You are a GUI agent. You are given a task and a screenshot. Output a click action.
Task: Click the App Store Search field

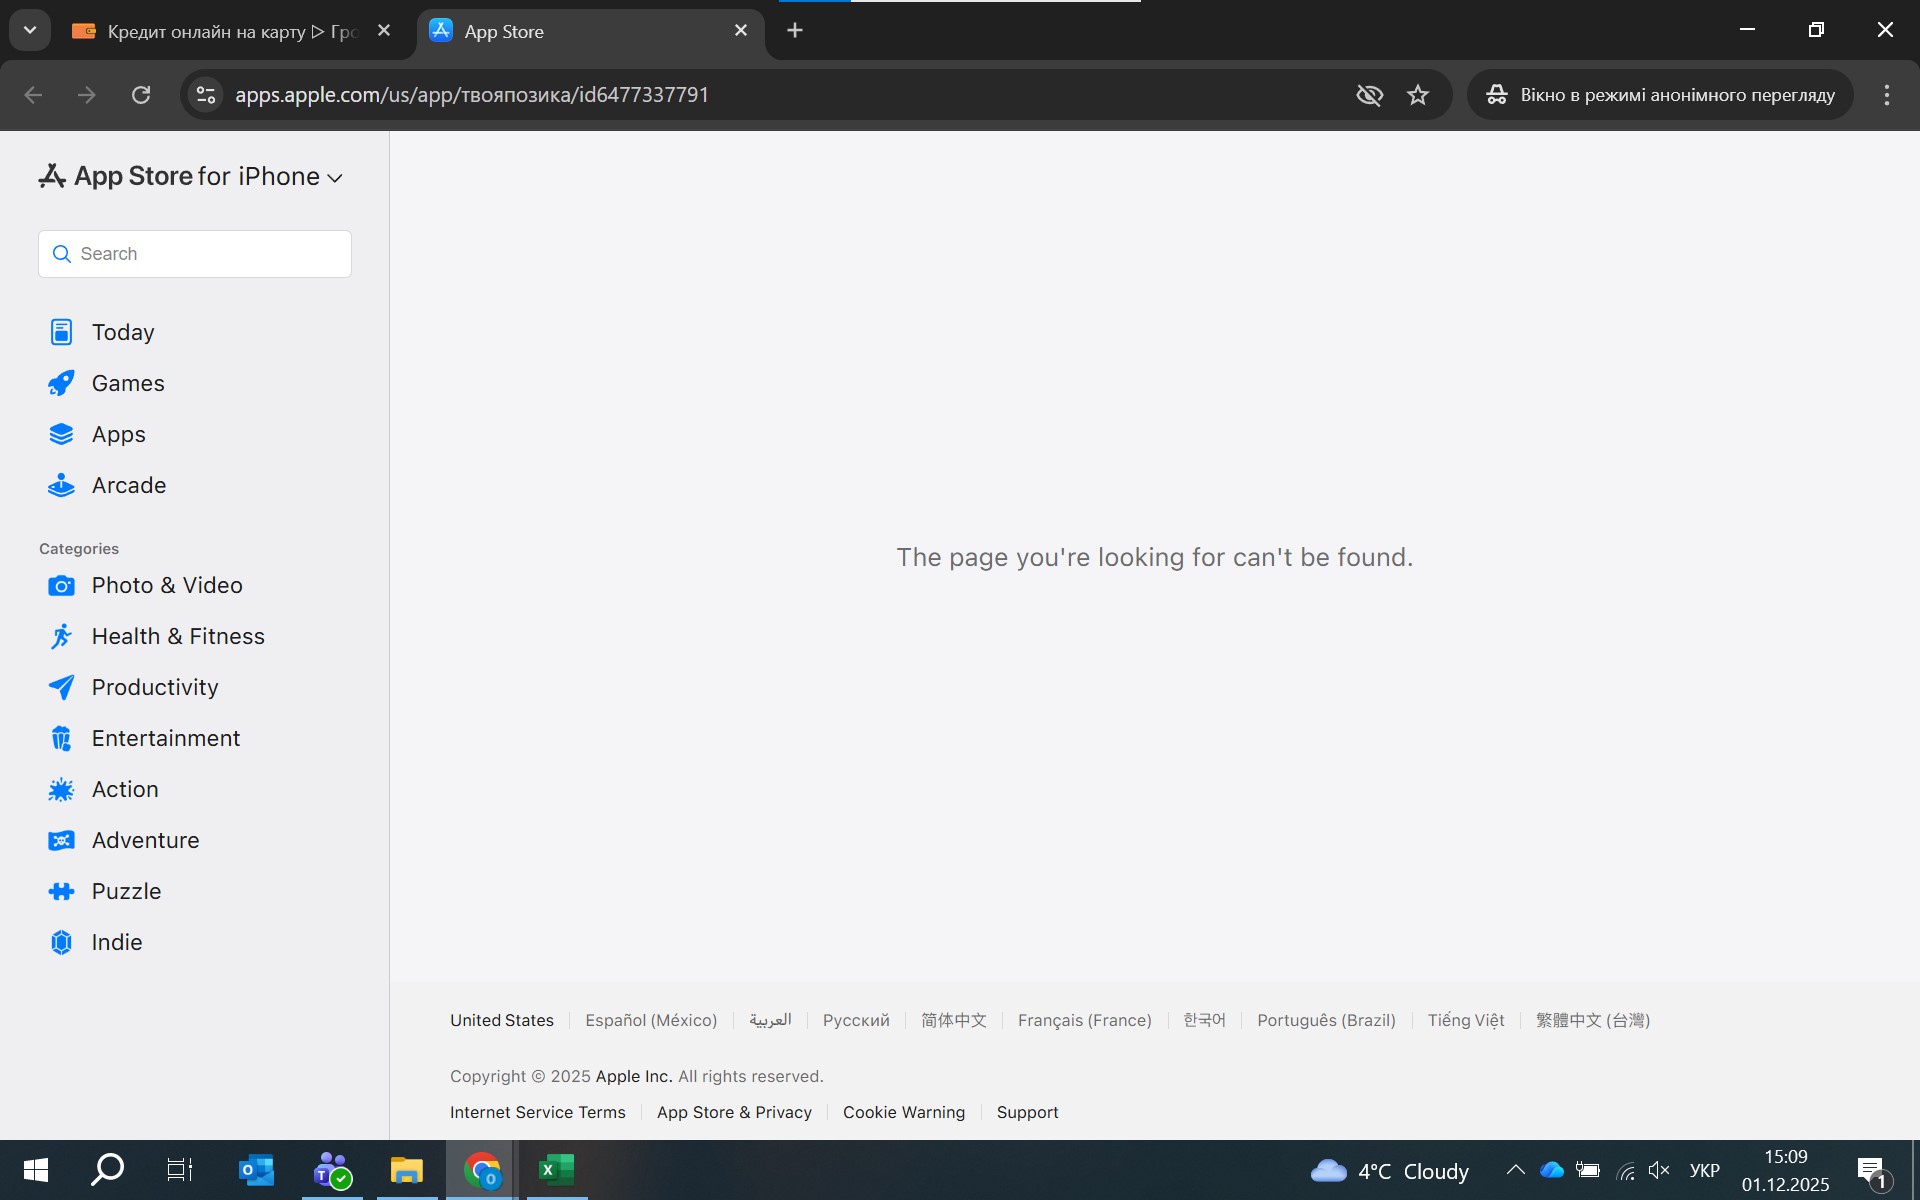pyautogui.click(x=195, y=254)
